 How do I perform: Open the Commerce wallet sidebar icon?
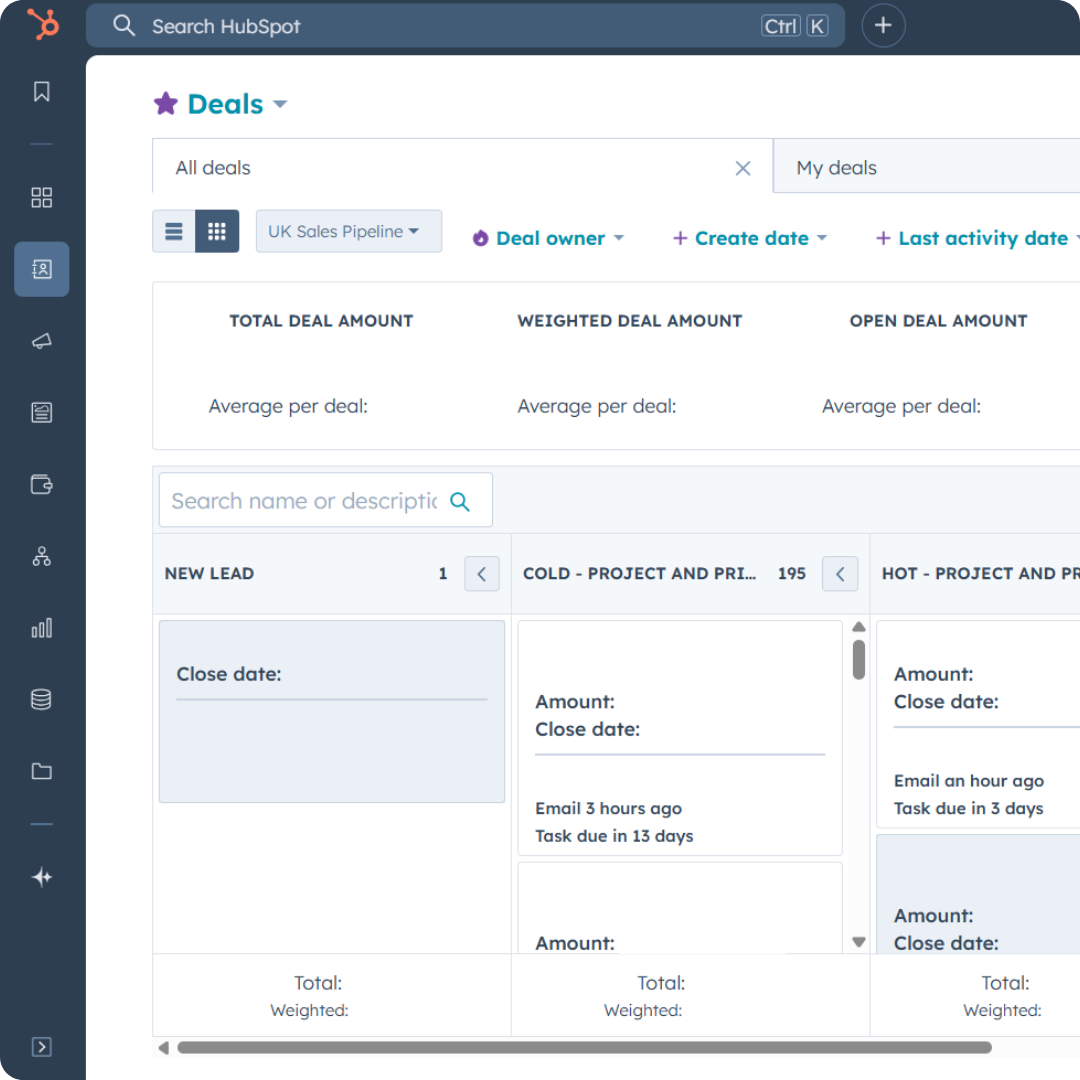click(x=41, y=484)
